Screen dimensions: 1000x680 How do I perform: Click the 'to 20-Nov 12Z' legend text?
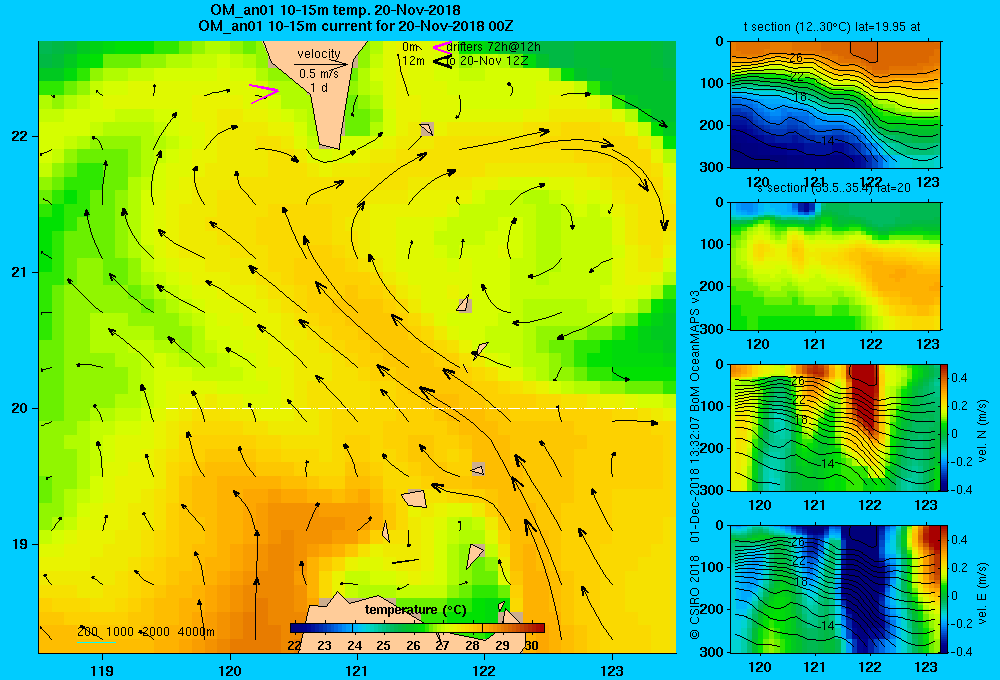[x=487, y=61]
